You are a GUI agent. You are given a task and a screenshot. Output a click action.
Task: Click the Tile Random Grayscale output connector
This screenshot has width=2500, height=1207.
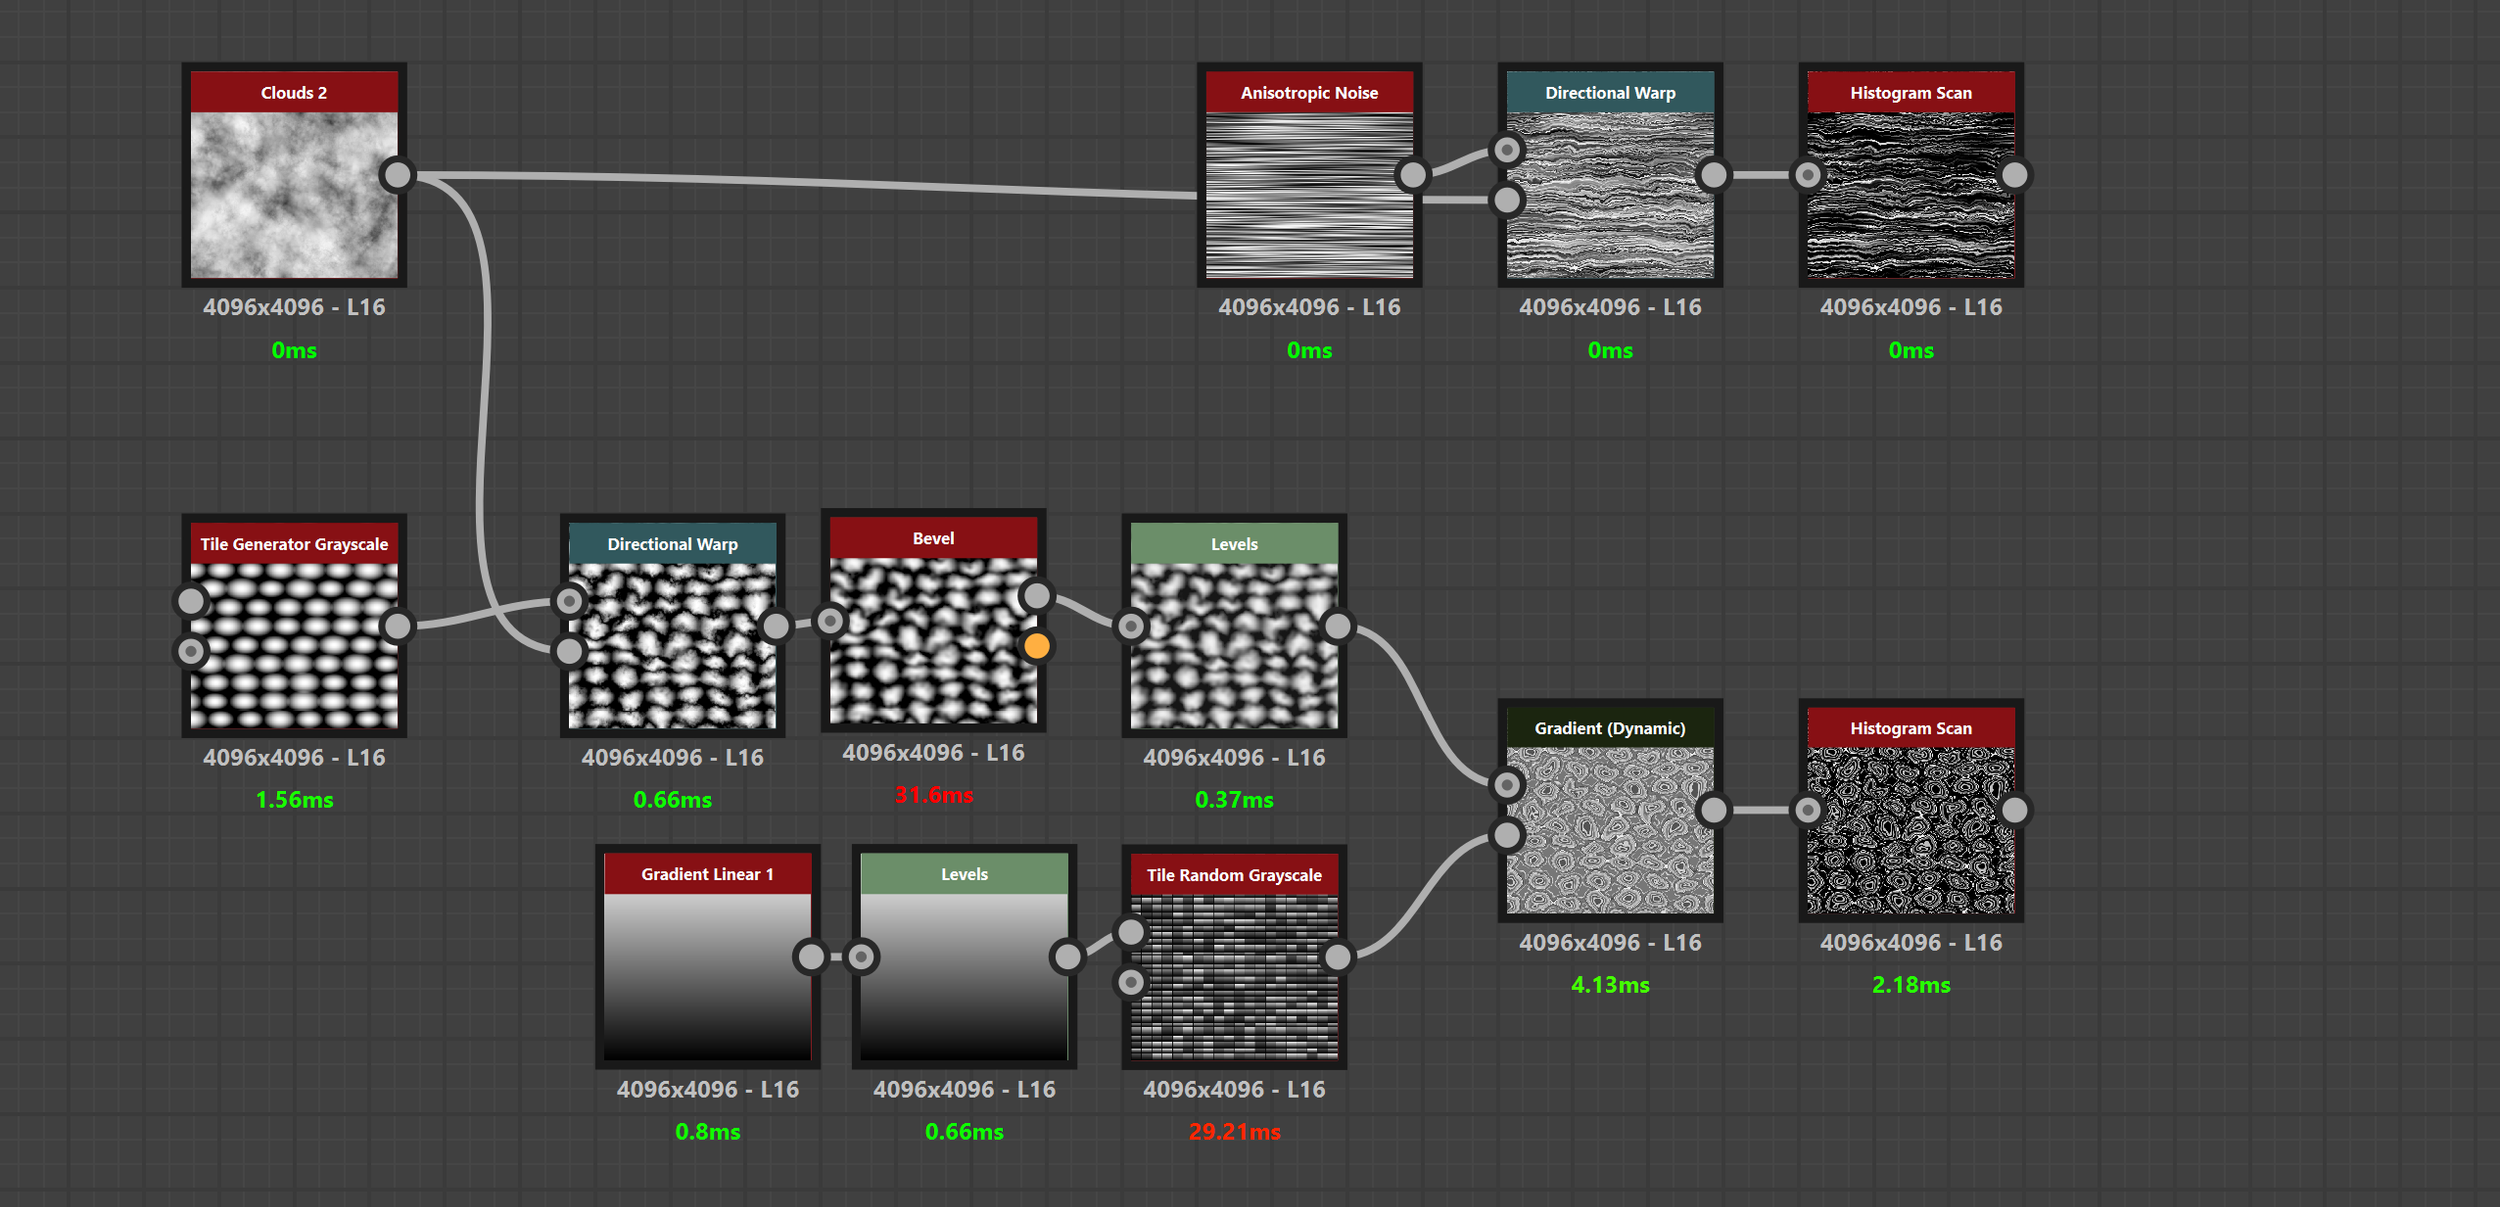pos(1337,957)
